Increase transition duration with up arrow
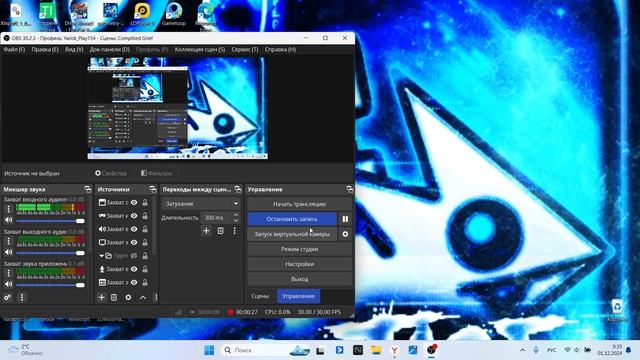The width and height of the screenshot is (640, 360). coord(236,215)
